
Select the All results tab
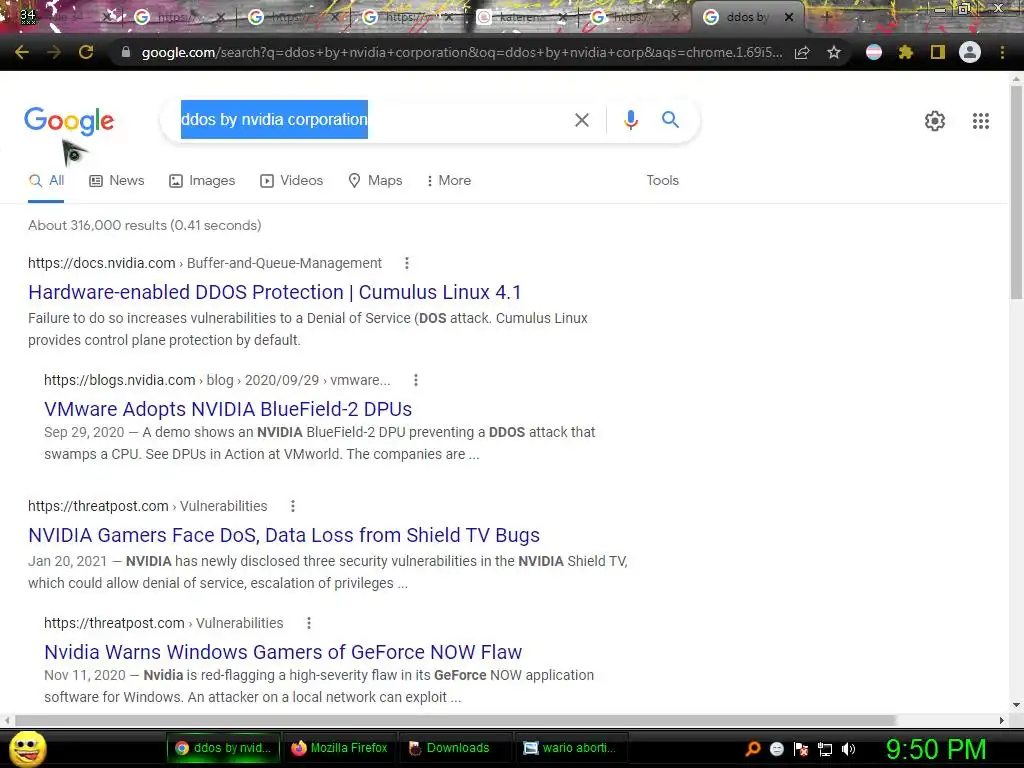[46, 180]
